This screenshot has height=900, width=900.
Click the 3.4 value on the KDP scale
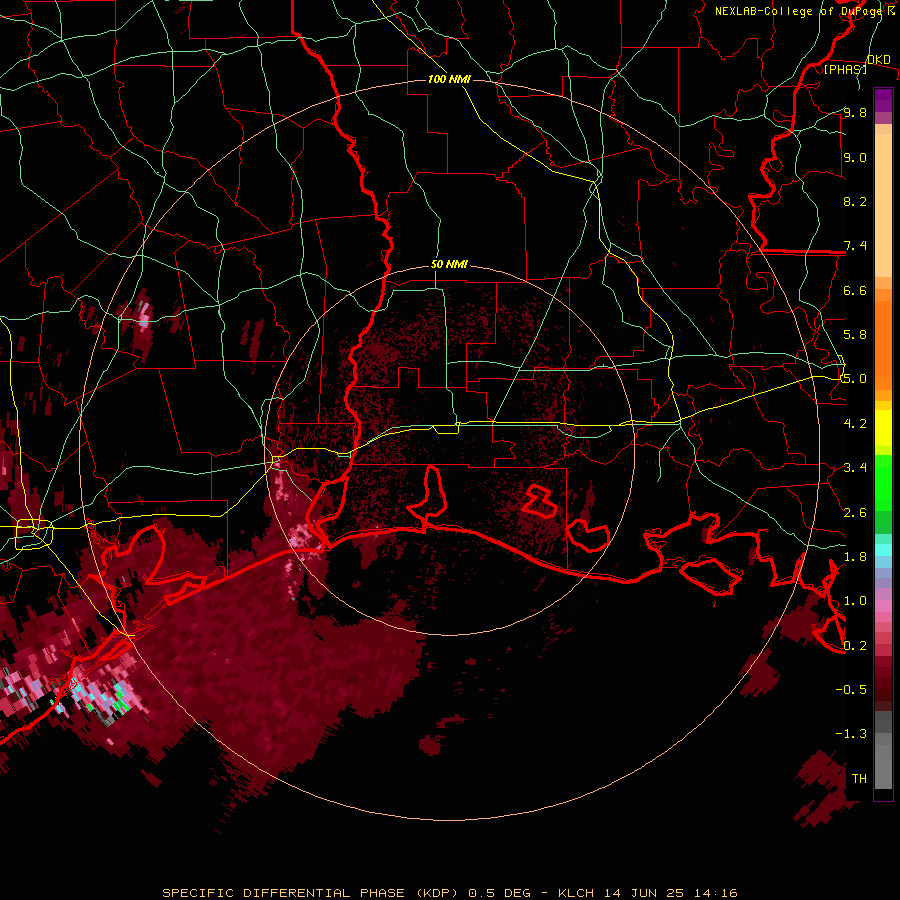coord(855,468)
